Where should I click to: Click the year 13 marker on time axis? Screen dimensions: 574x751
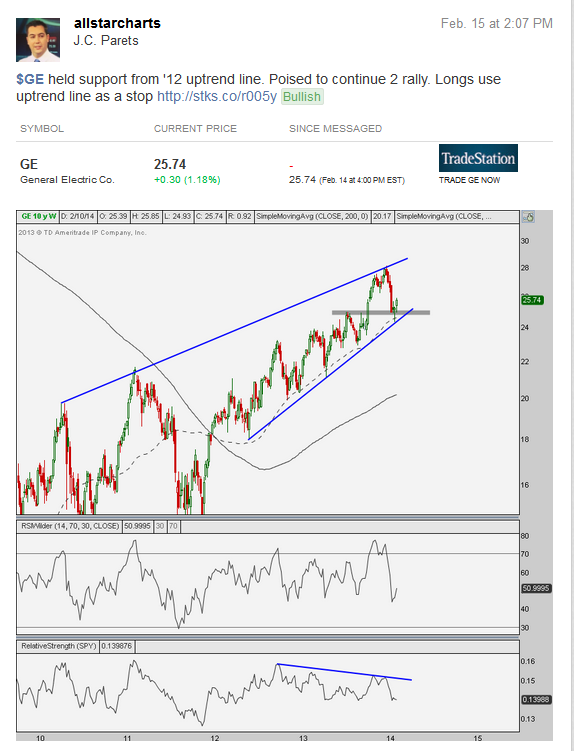click(x=303, y=738)
